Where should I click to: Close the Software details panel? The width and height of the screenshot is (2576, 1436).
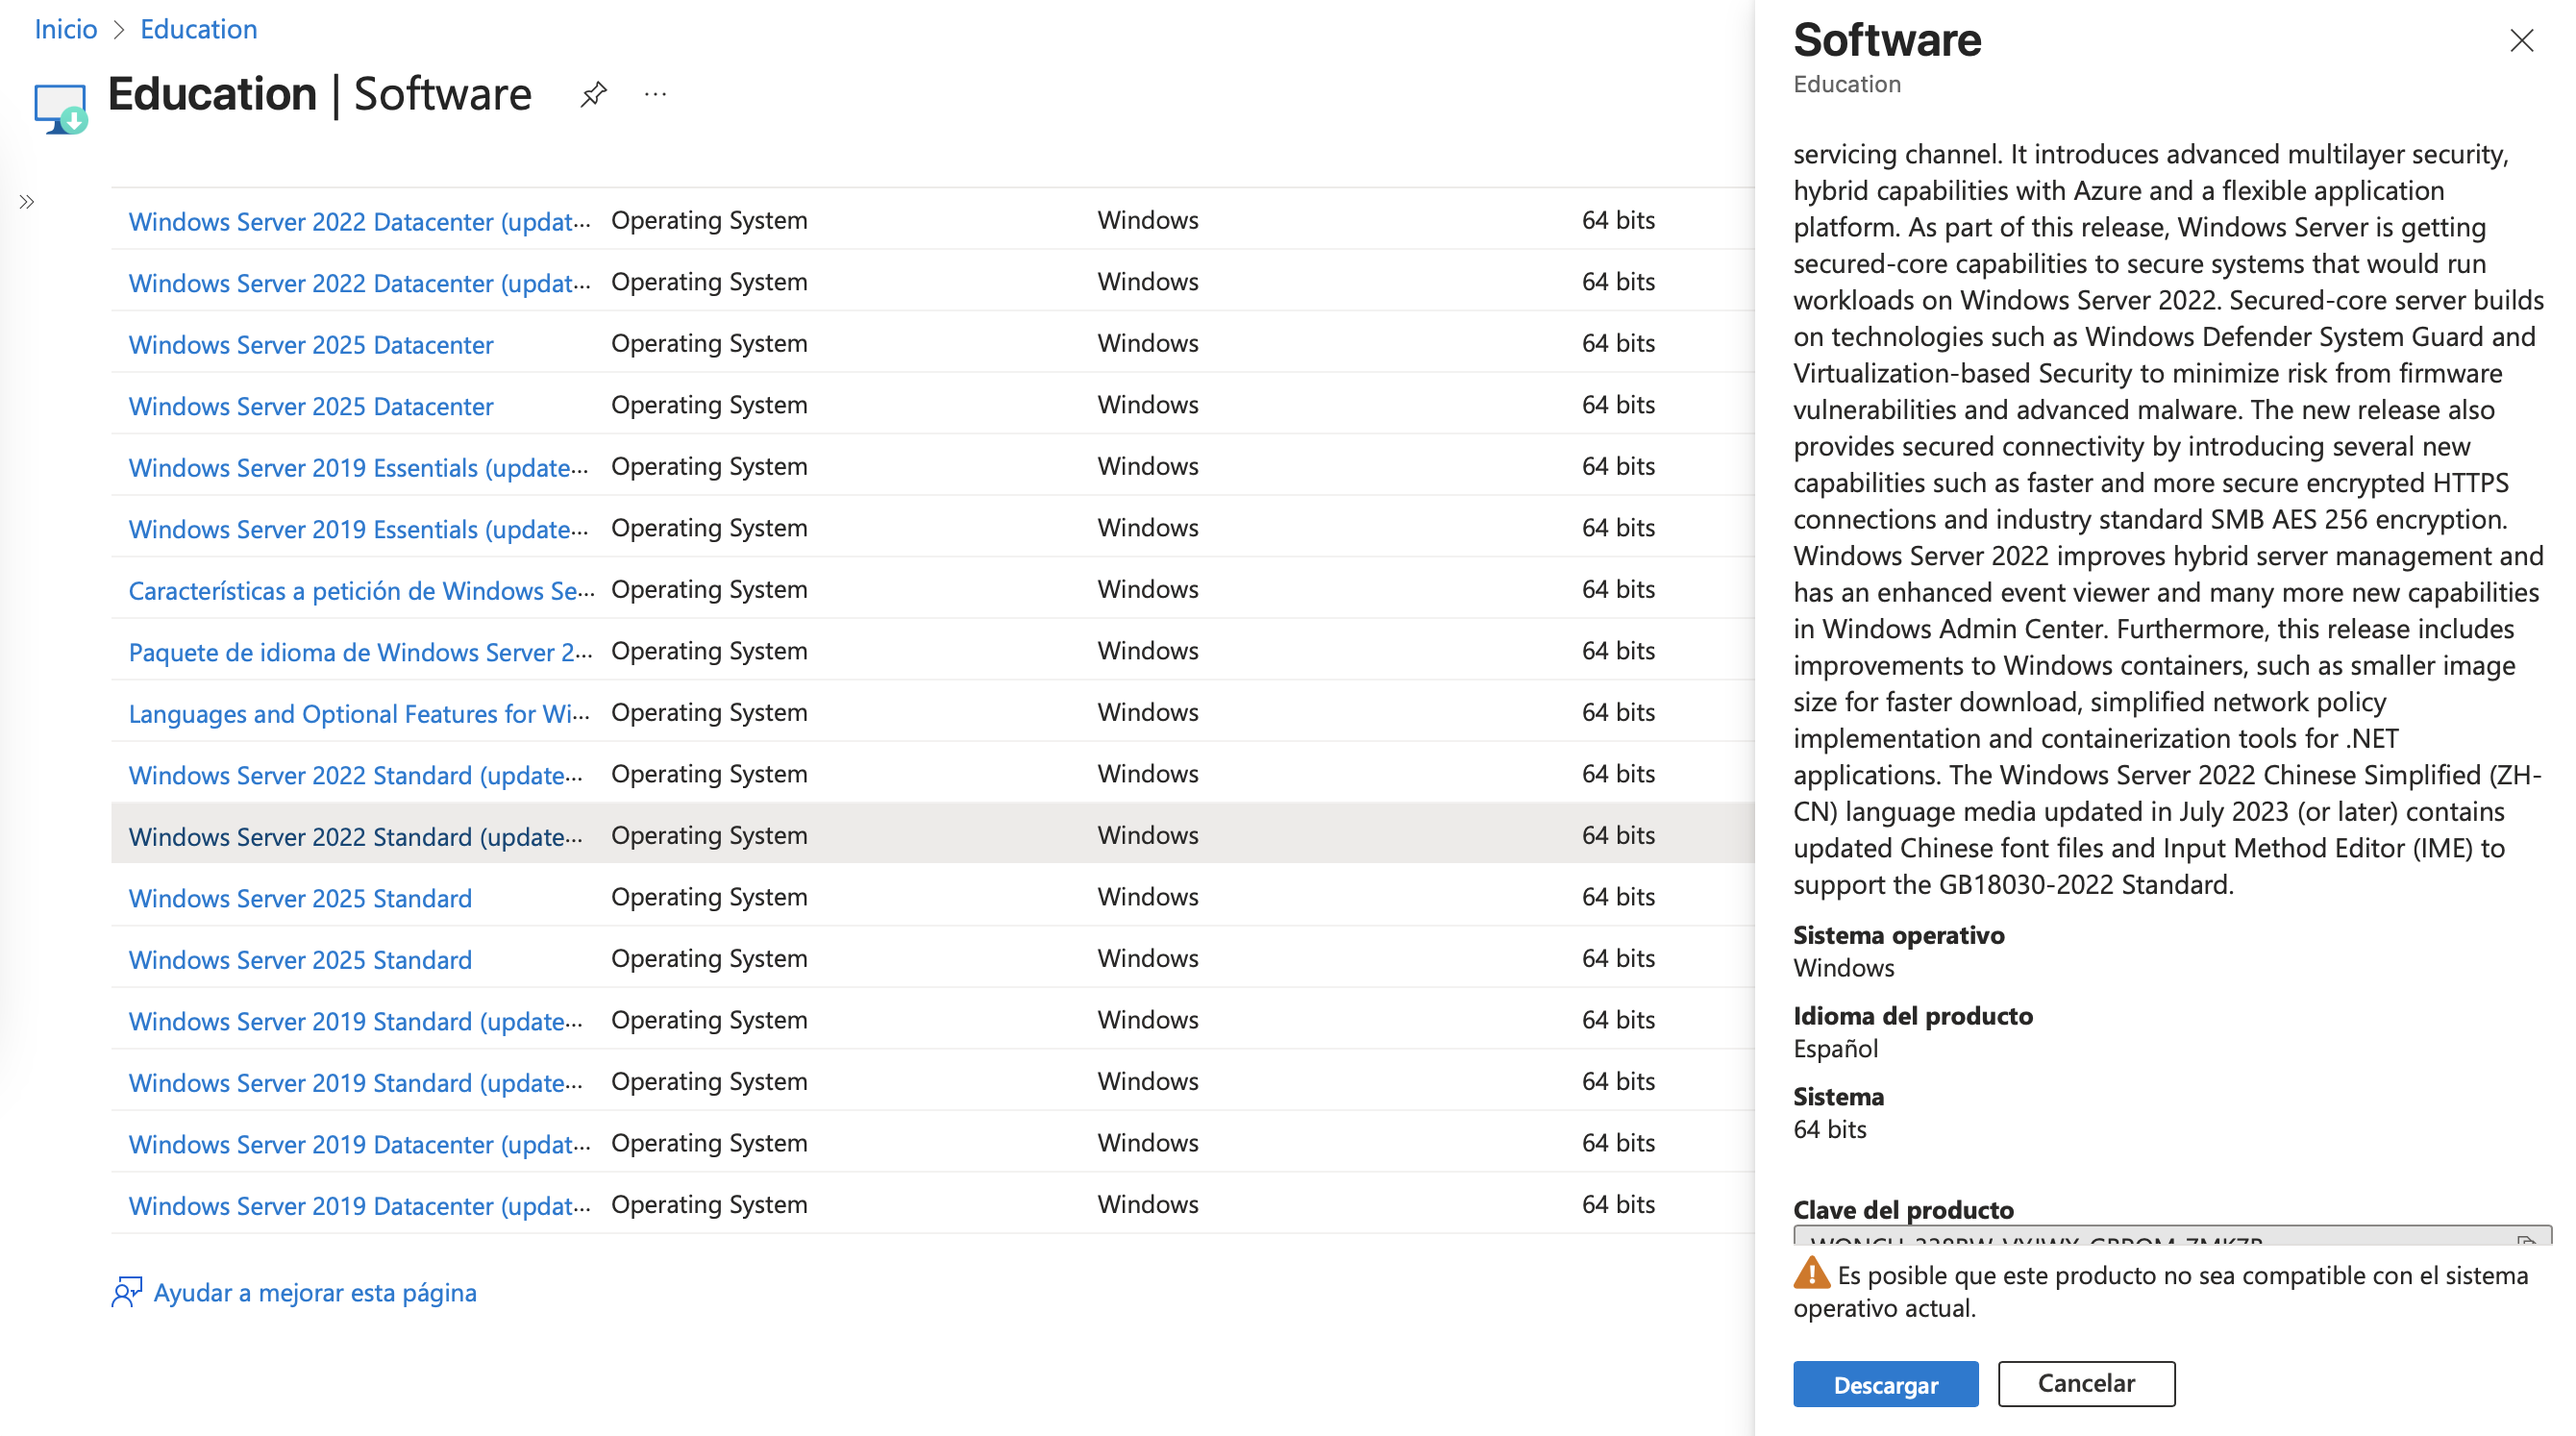click(x=2521, y=40)
